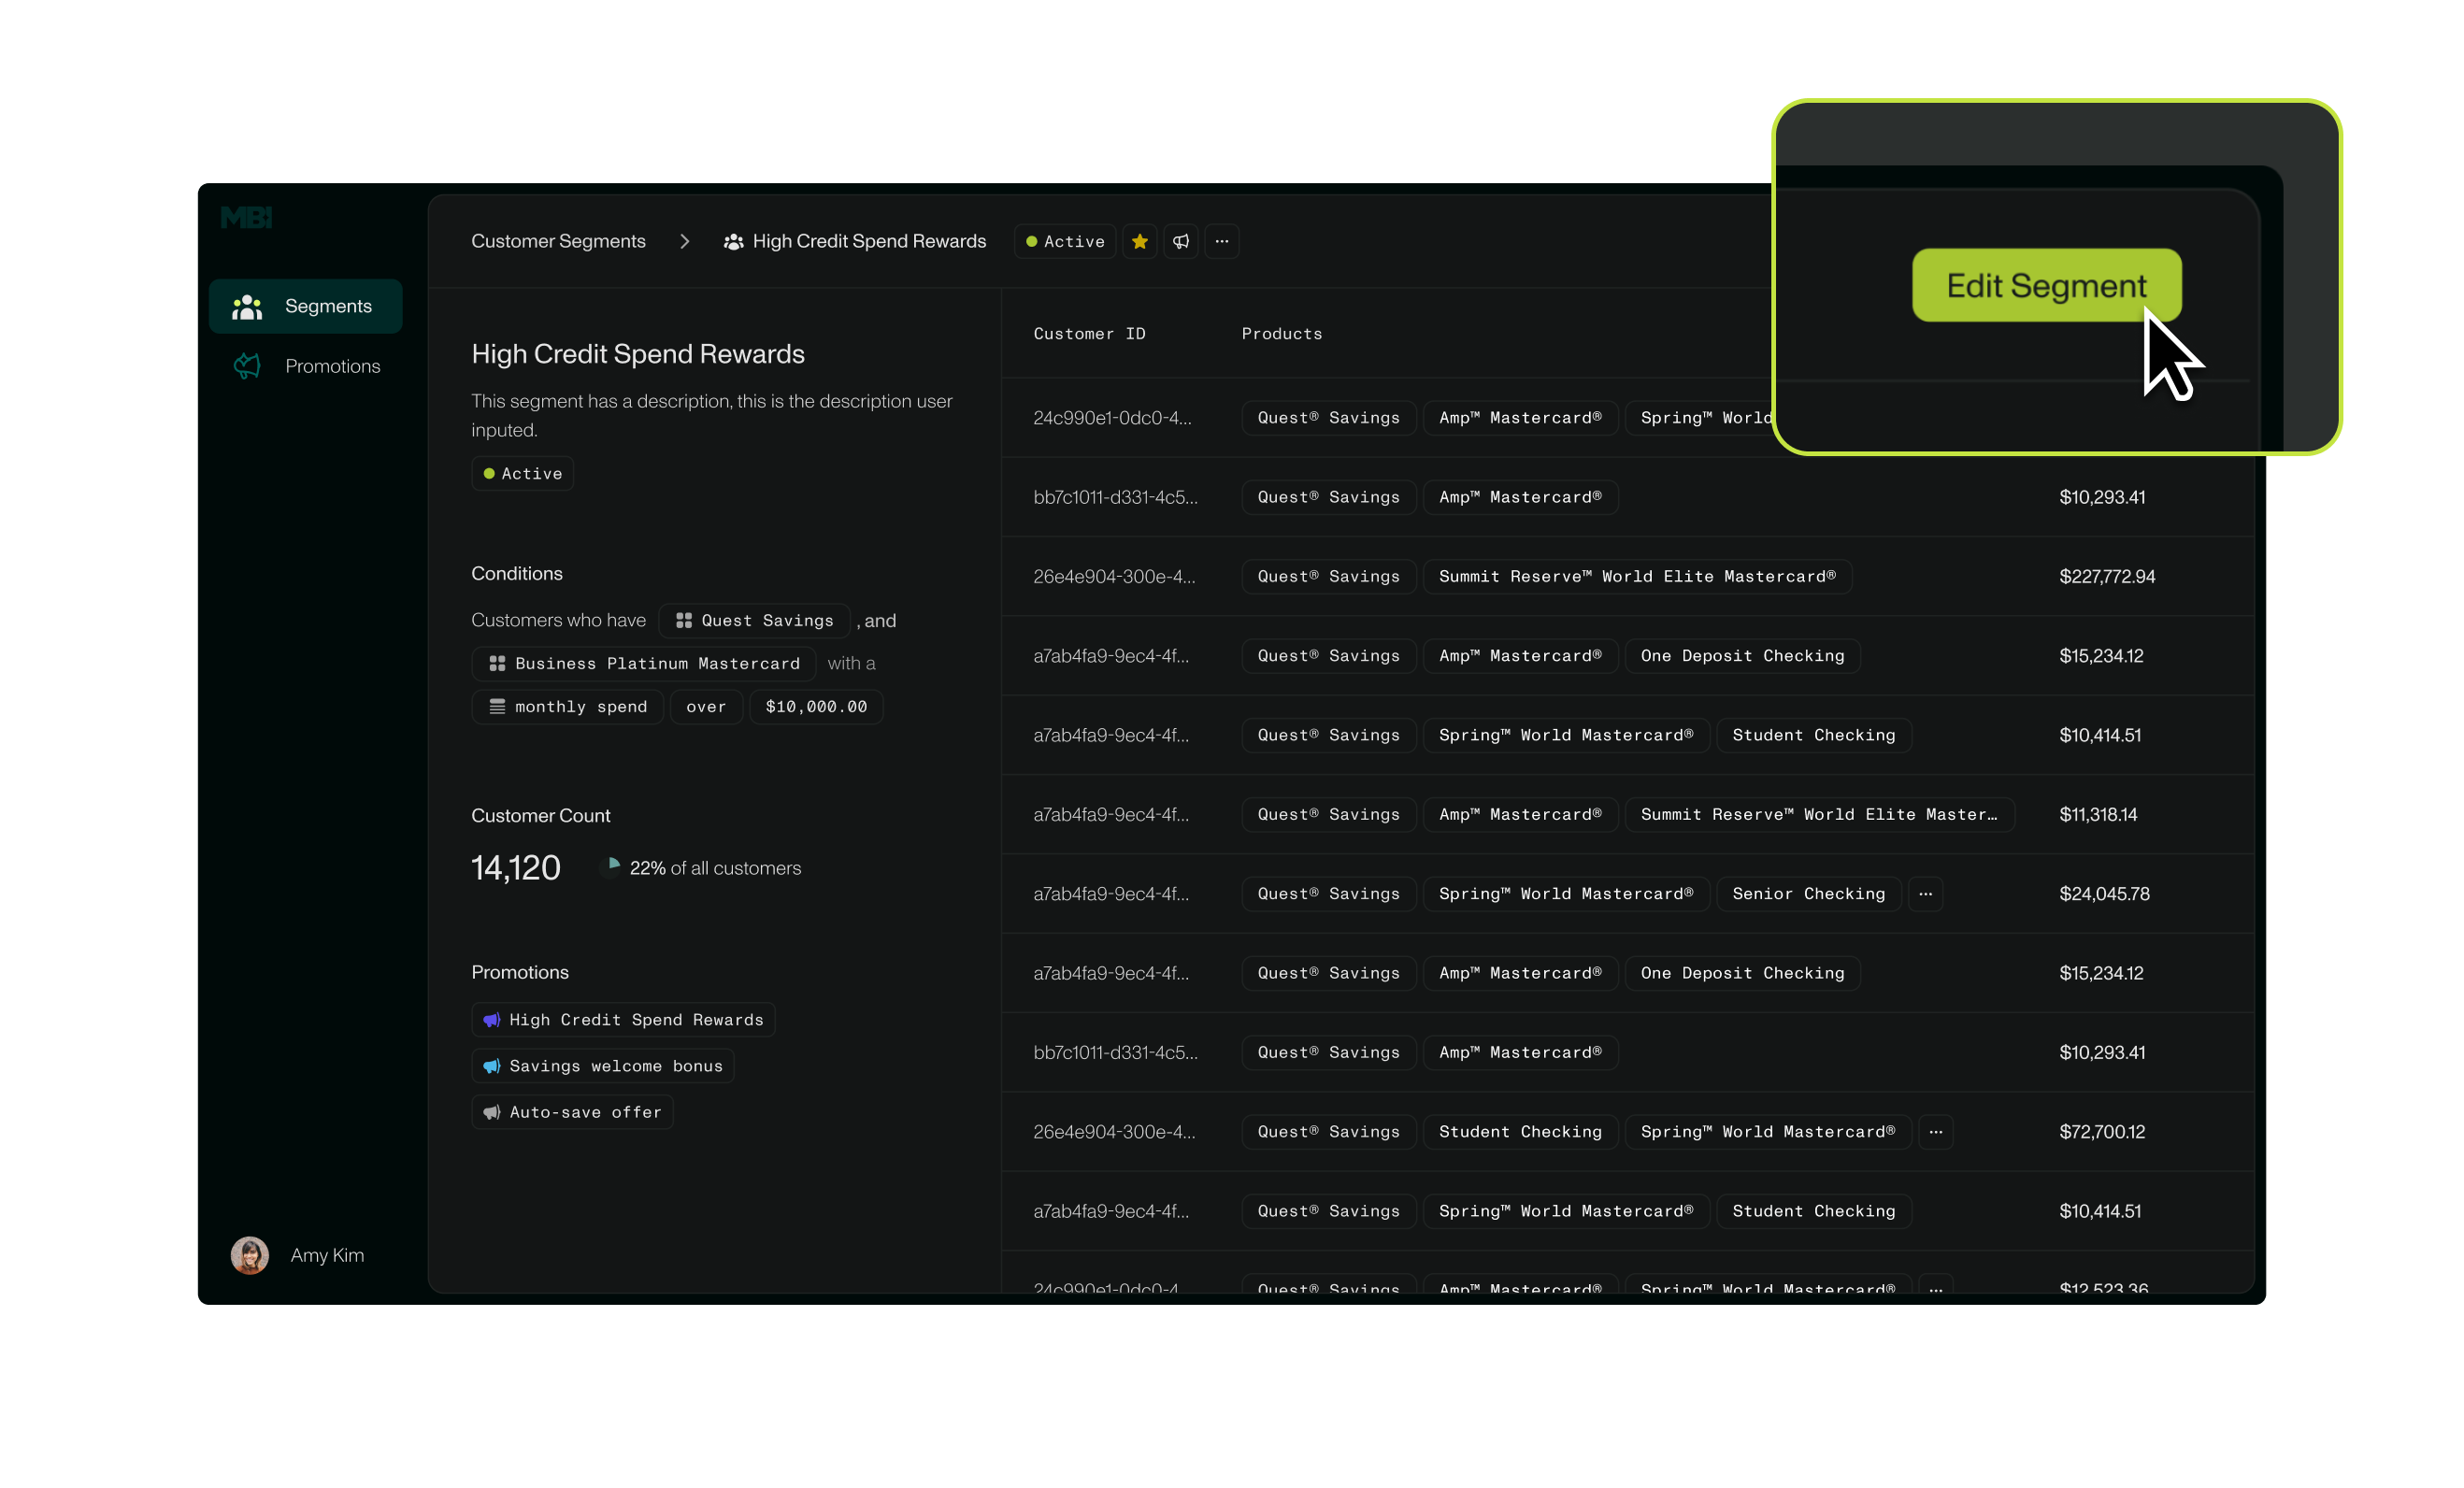Go to Customer Segments breadcrumb

point(558,241)
